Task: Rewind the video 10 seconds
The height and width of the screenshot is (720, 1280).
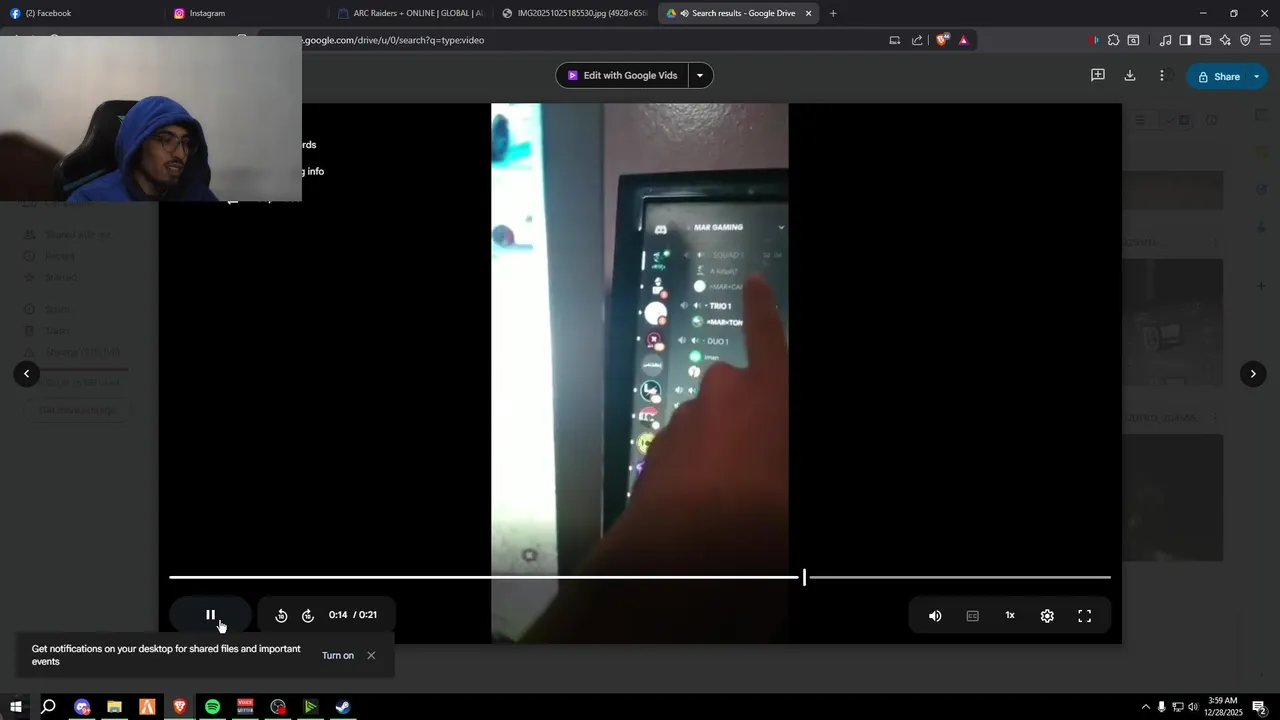Action: 281,616
